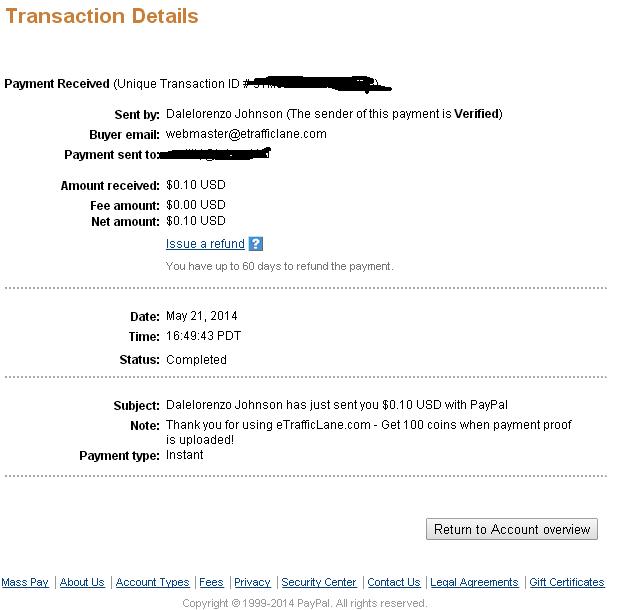
Task: Open the Security Center link
Action: (318, 582)
